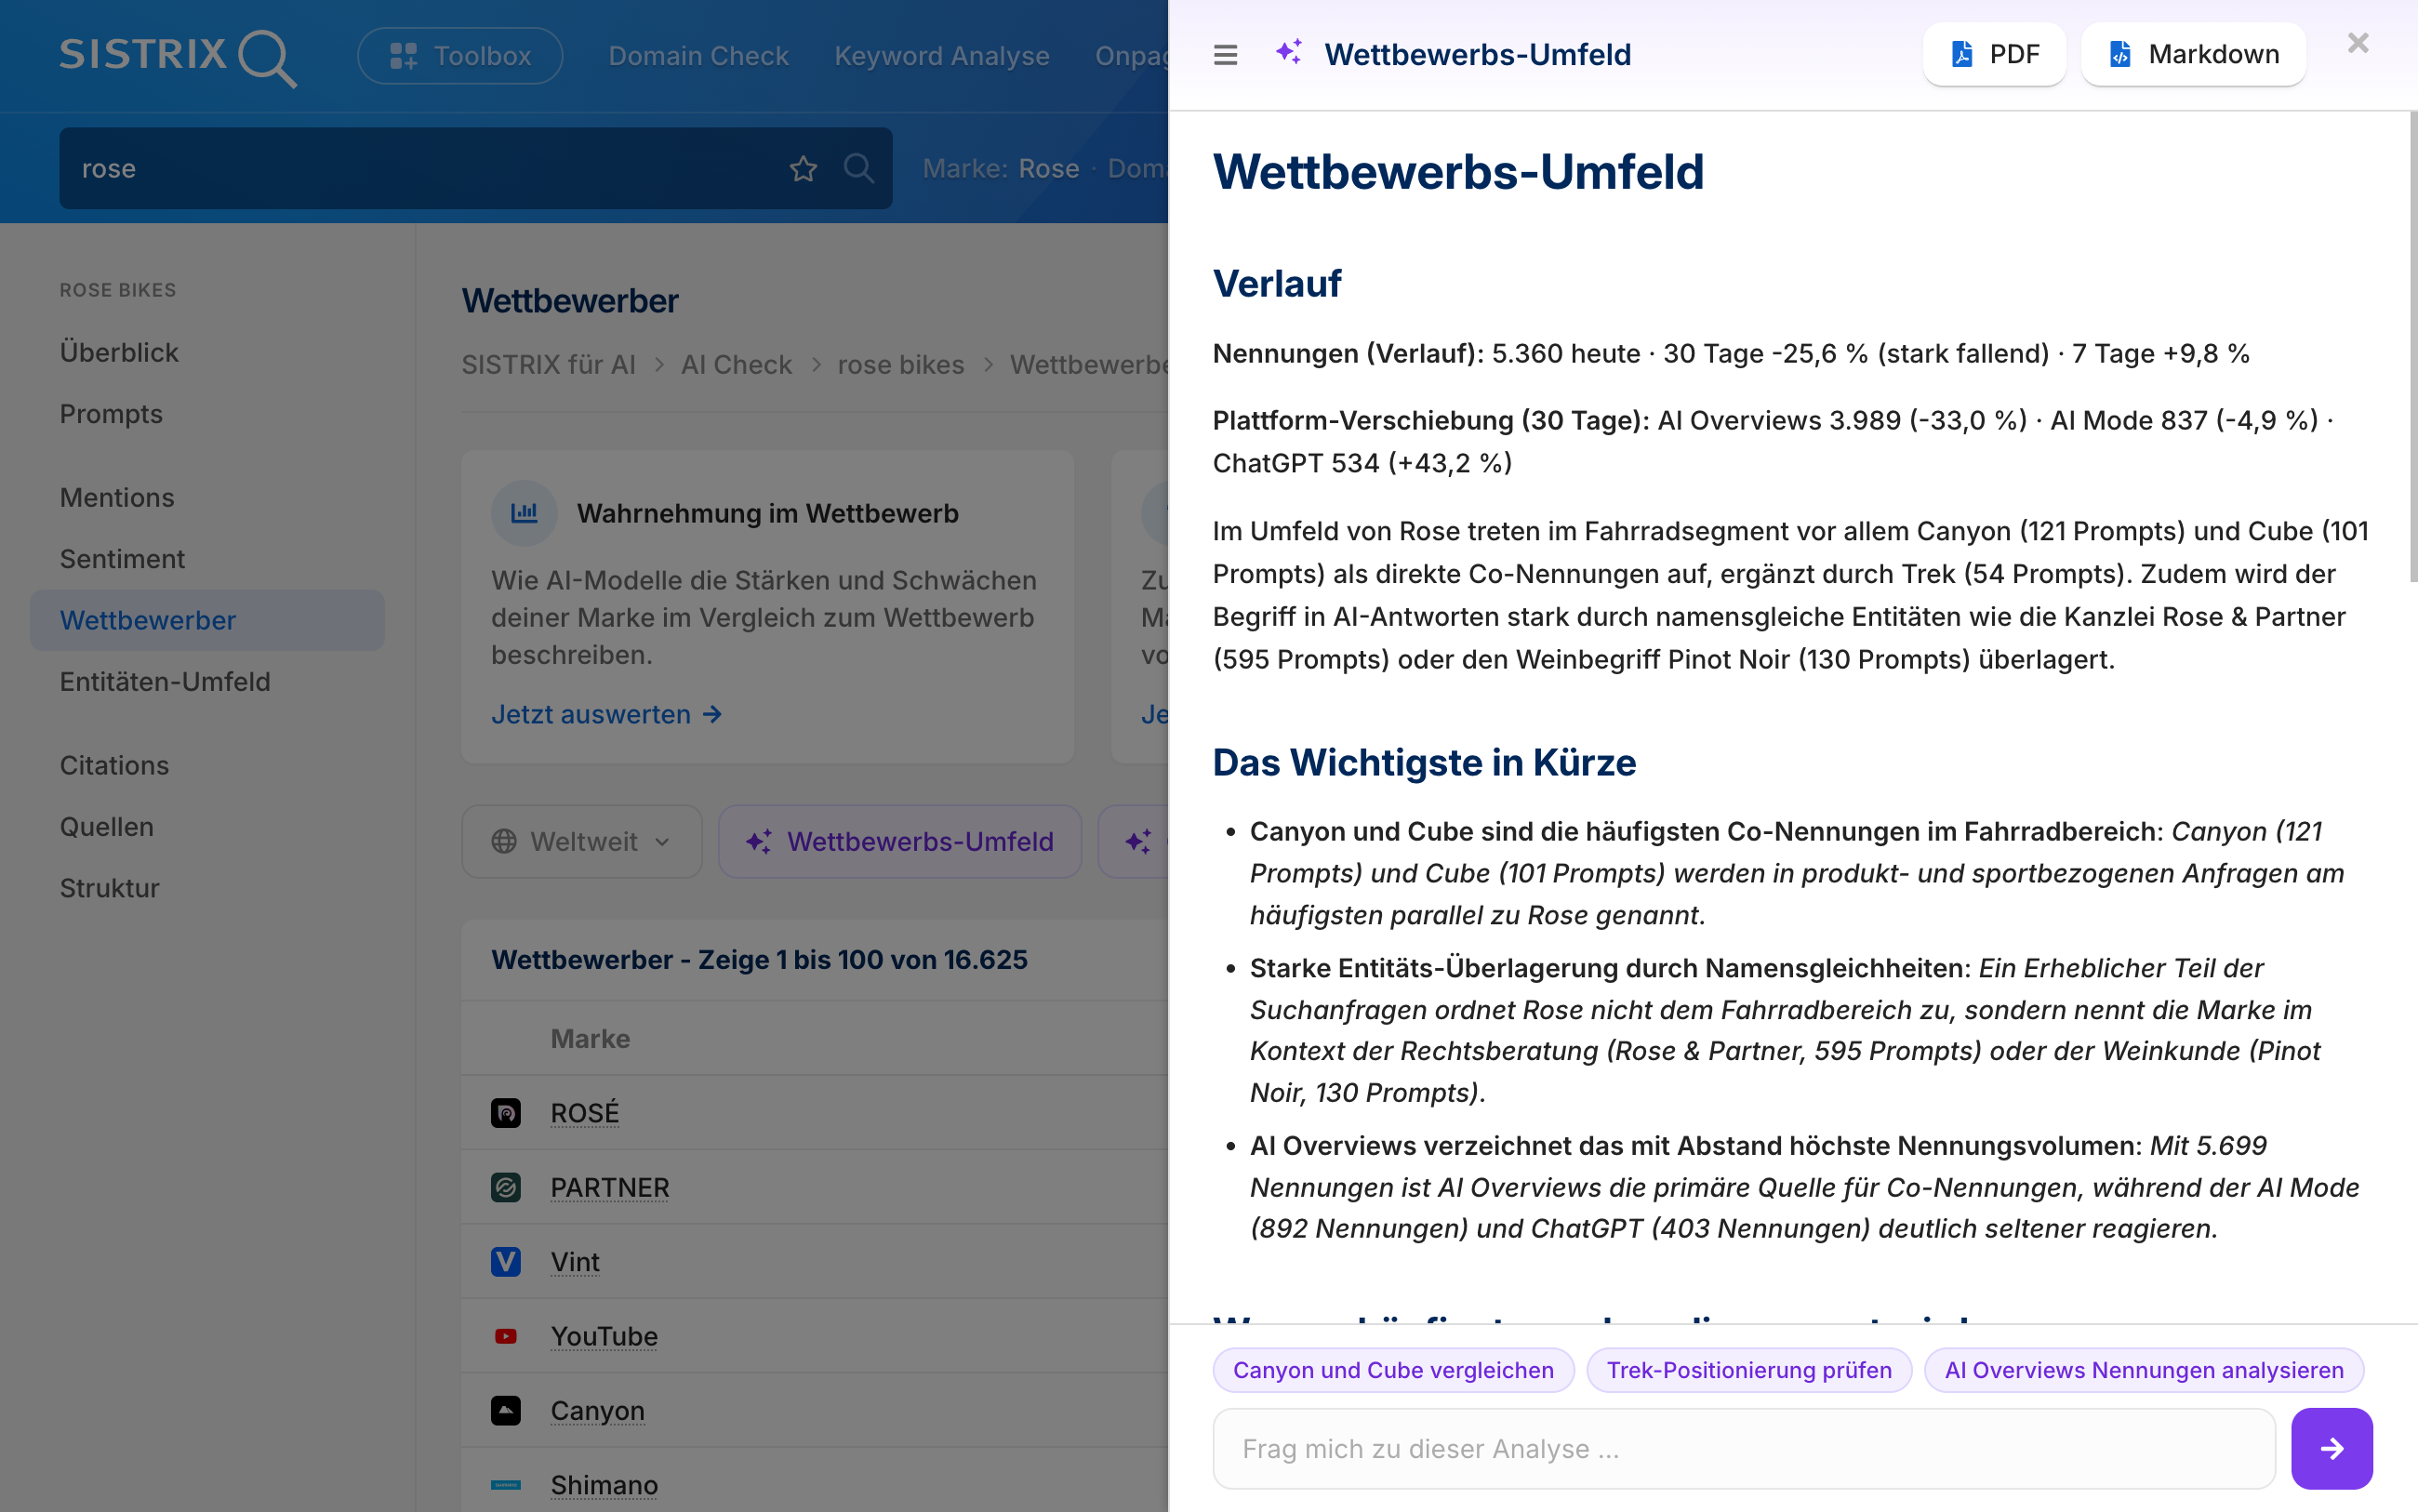Image resolution: width=2418 pixels, height=1512 pixels.
Task: Export analysis as PDF
Action: [1994, 54]
